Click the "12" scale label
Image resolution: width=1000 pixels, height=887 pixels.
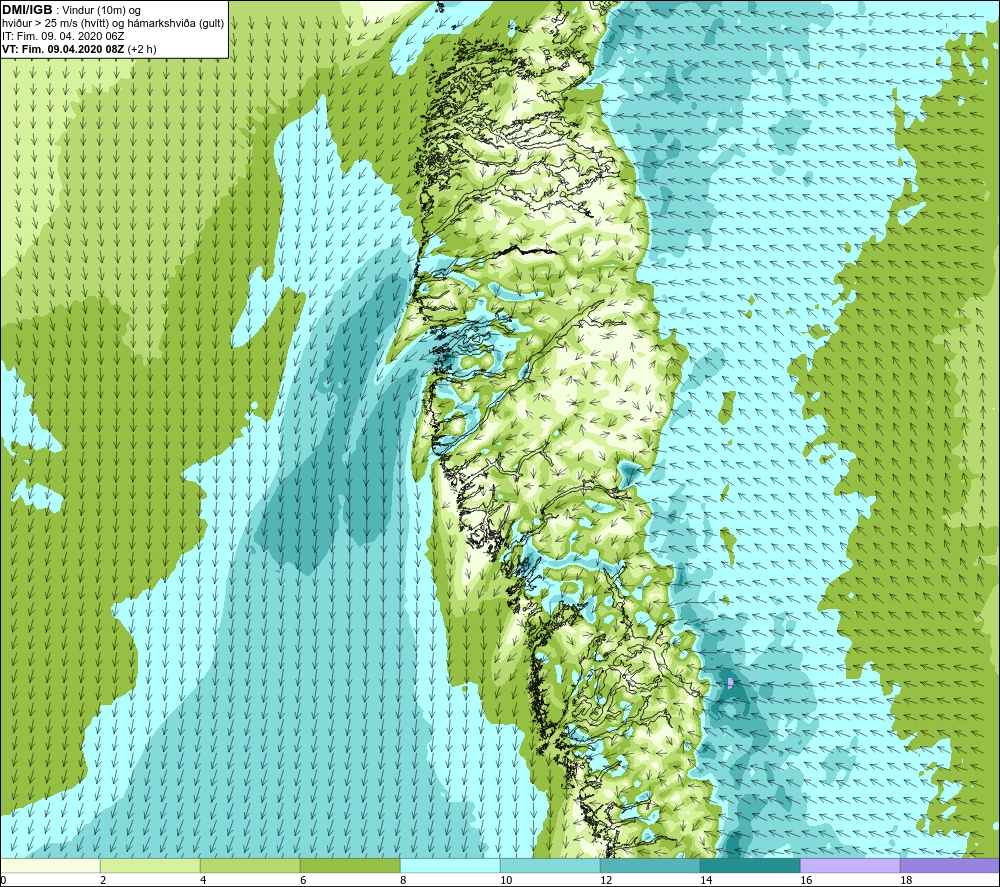tap(606, 881)
